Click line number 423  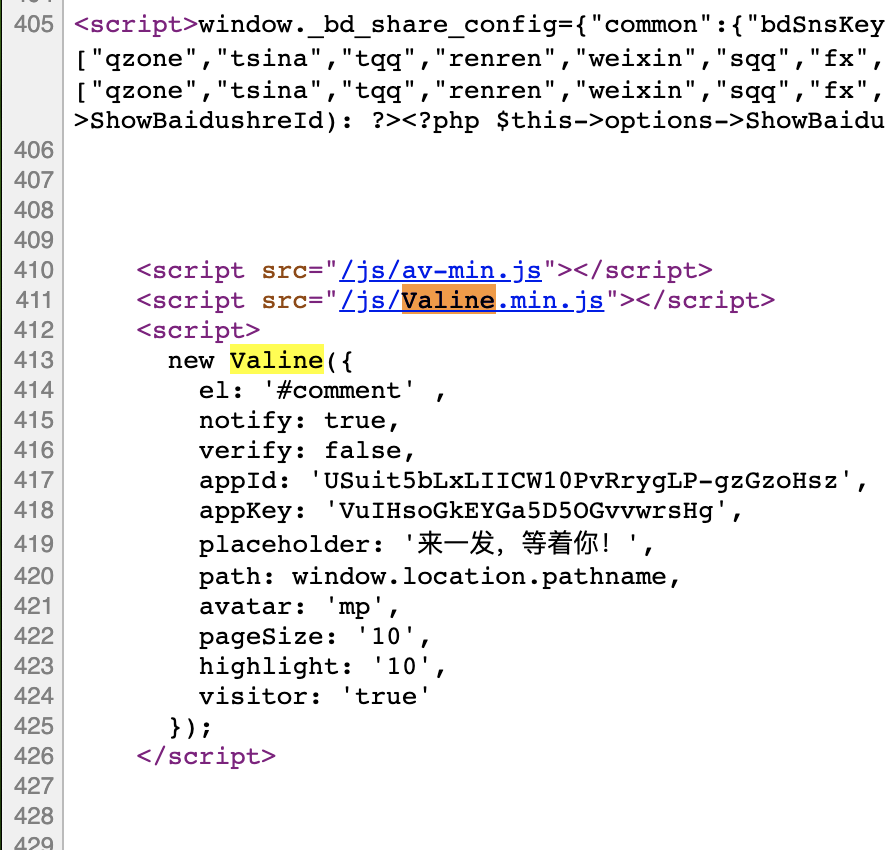(34, 666)
